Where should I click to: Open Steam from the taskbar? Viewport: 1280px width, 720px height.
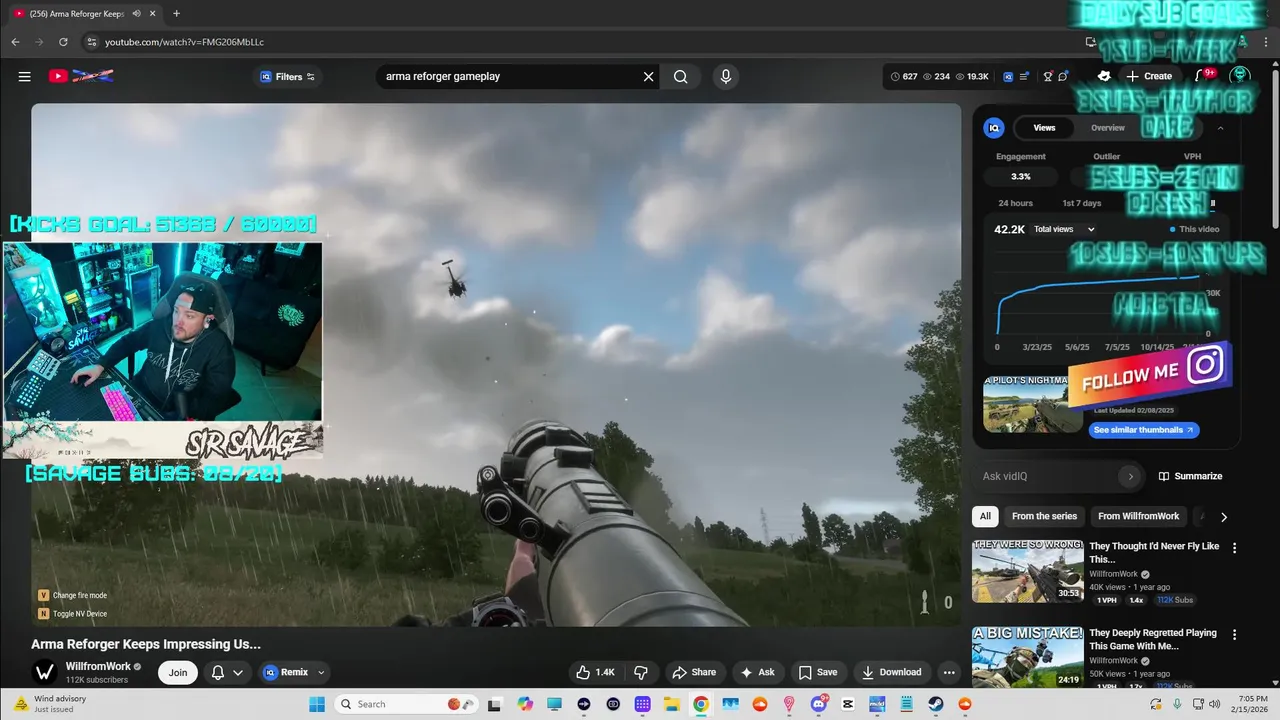click(x=936, y=704)
